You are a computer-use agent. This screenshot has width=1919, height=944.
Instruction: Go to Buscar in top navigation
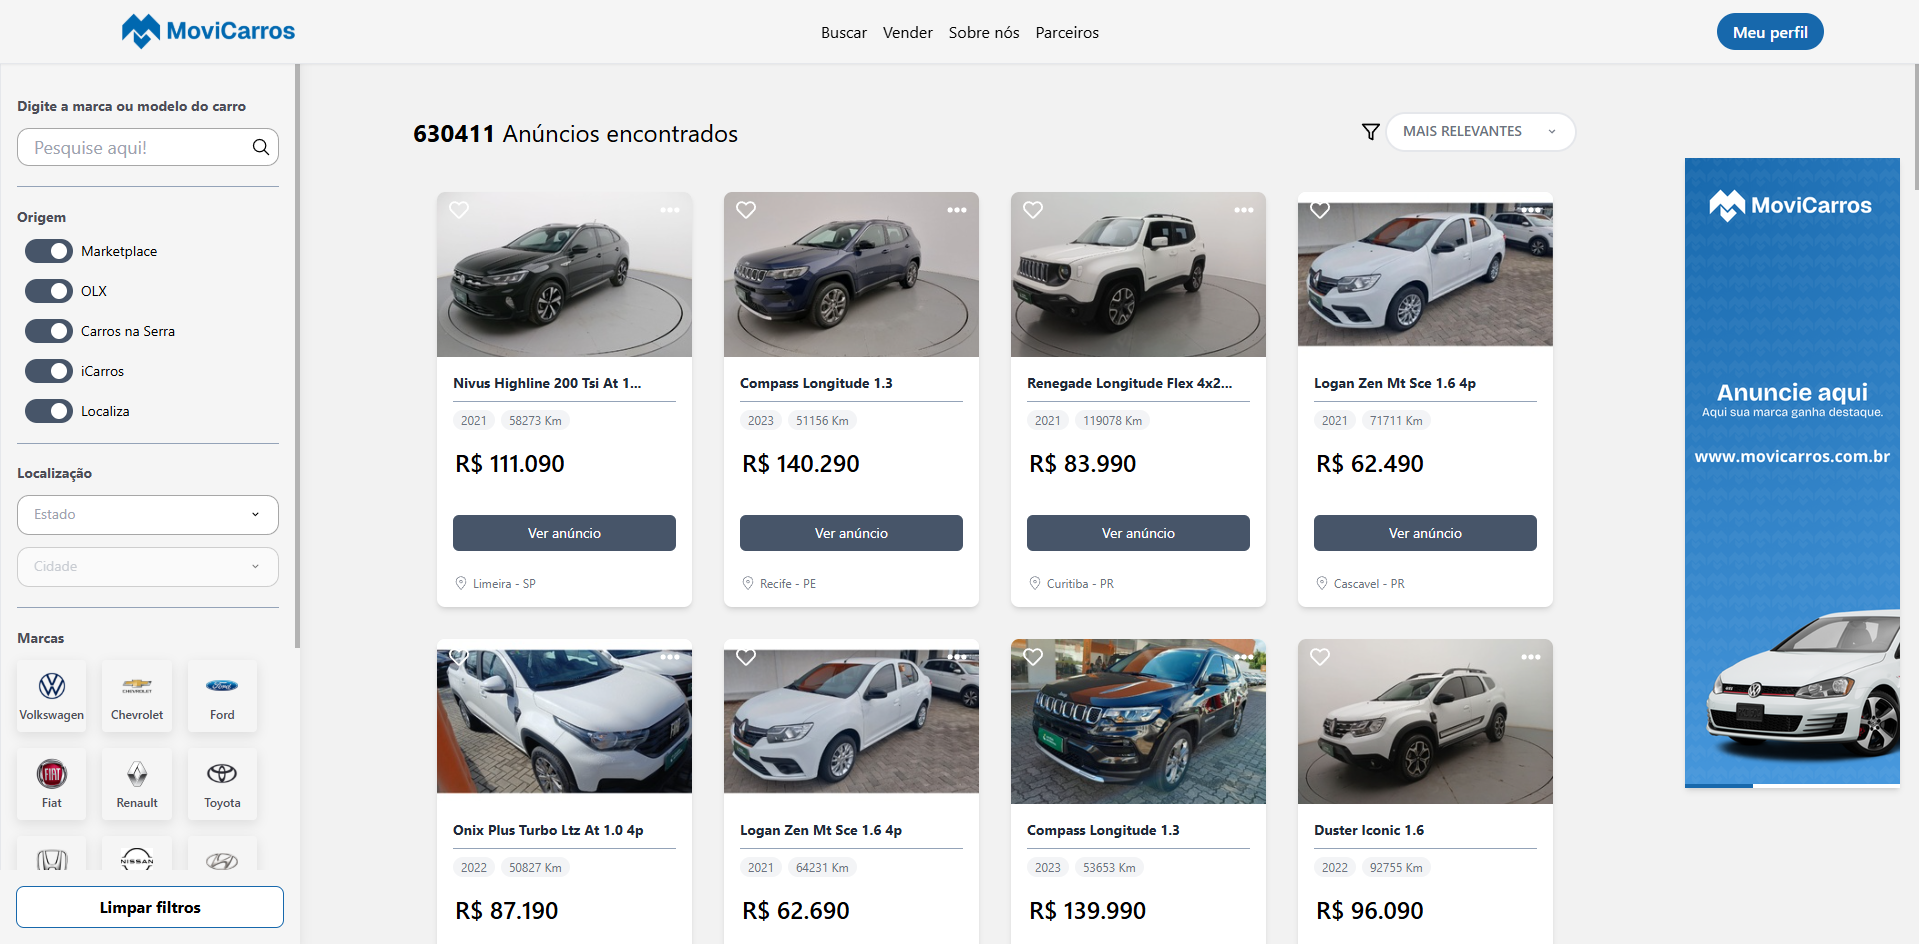844,33
